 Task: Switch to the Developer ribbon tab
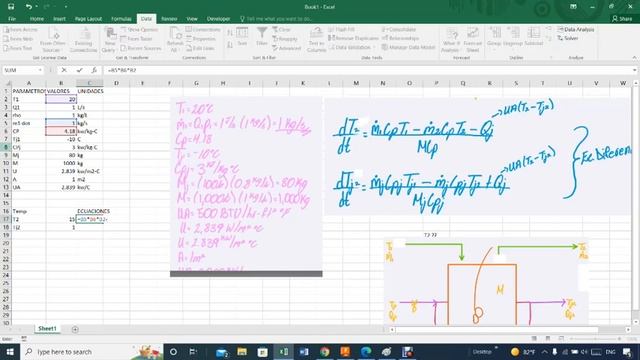click(218, 19)
